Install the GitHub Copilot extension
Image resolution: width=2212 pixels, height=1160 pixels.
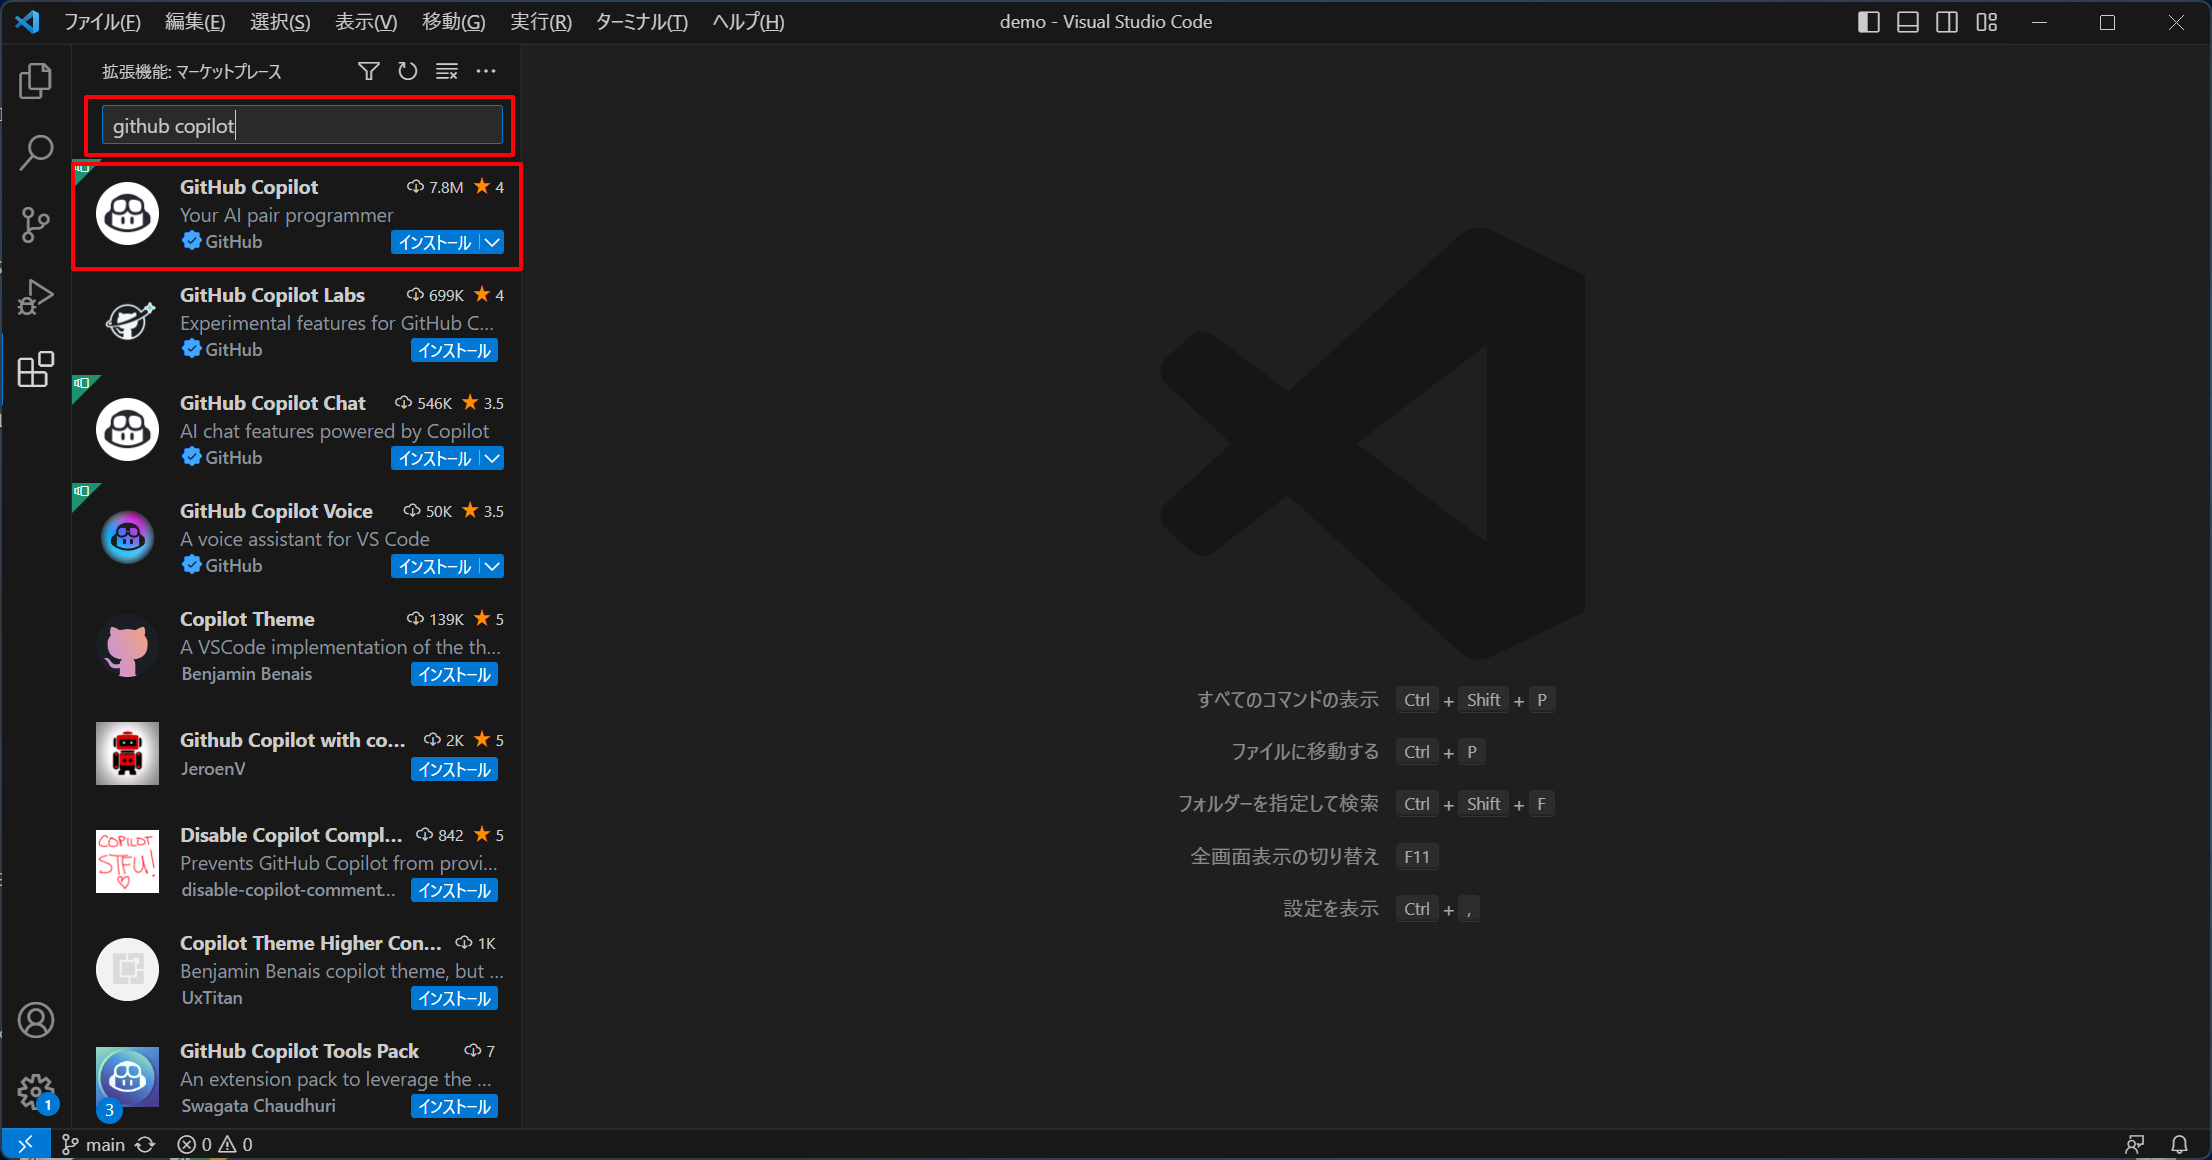pyautogui.click(x=435, y=243)
